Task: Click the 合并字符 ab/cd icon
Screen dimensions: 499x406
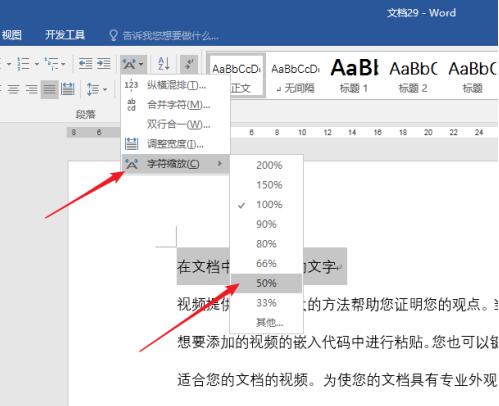Action: 131,105
